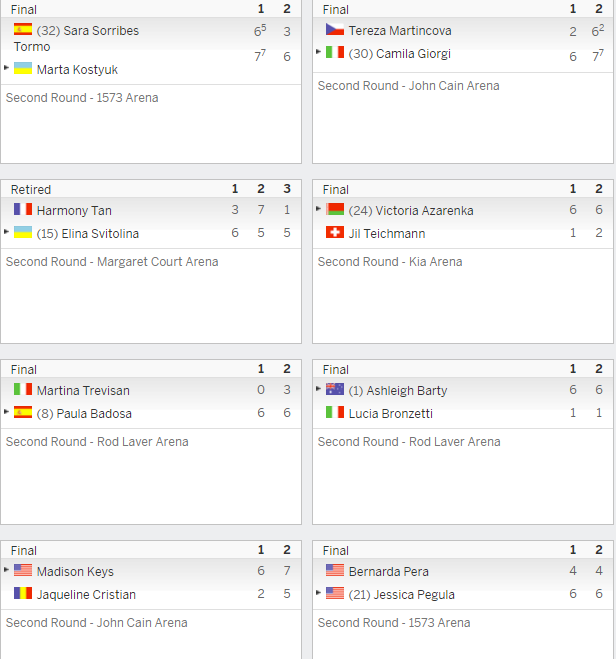Click Second Round - Kia Arena label
The height and width of the screenshot is (659, 616).
(390, 262)
